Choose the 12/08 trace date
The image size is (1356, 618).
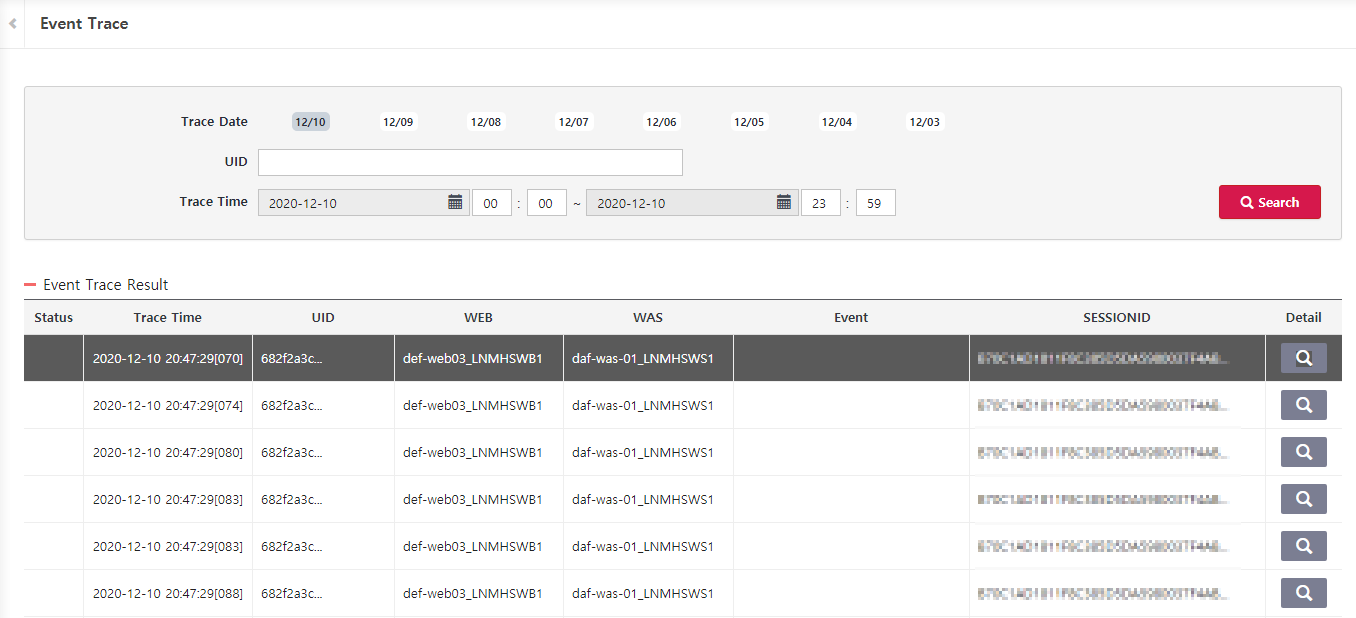click(485, 122)
